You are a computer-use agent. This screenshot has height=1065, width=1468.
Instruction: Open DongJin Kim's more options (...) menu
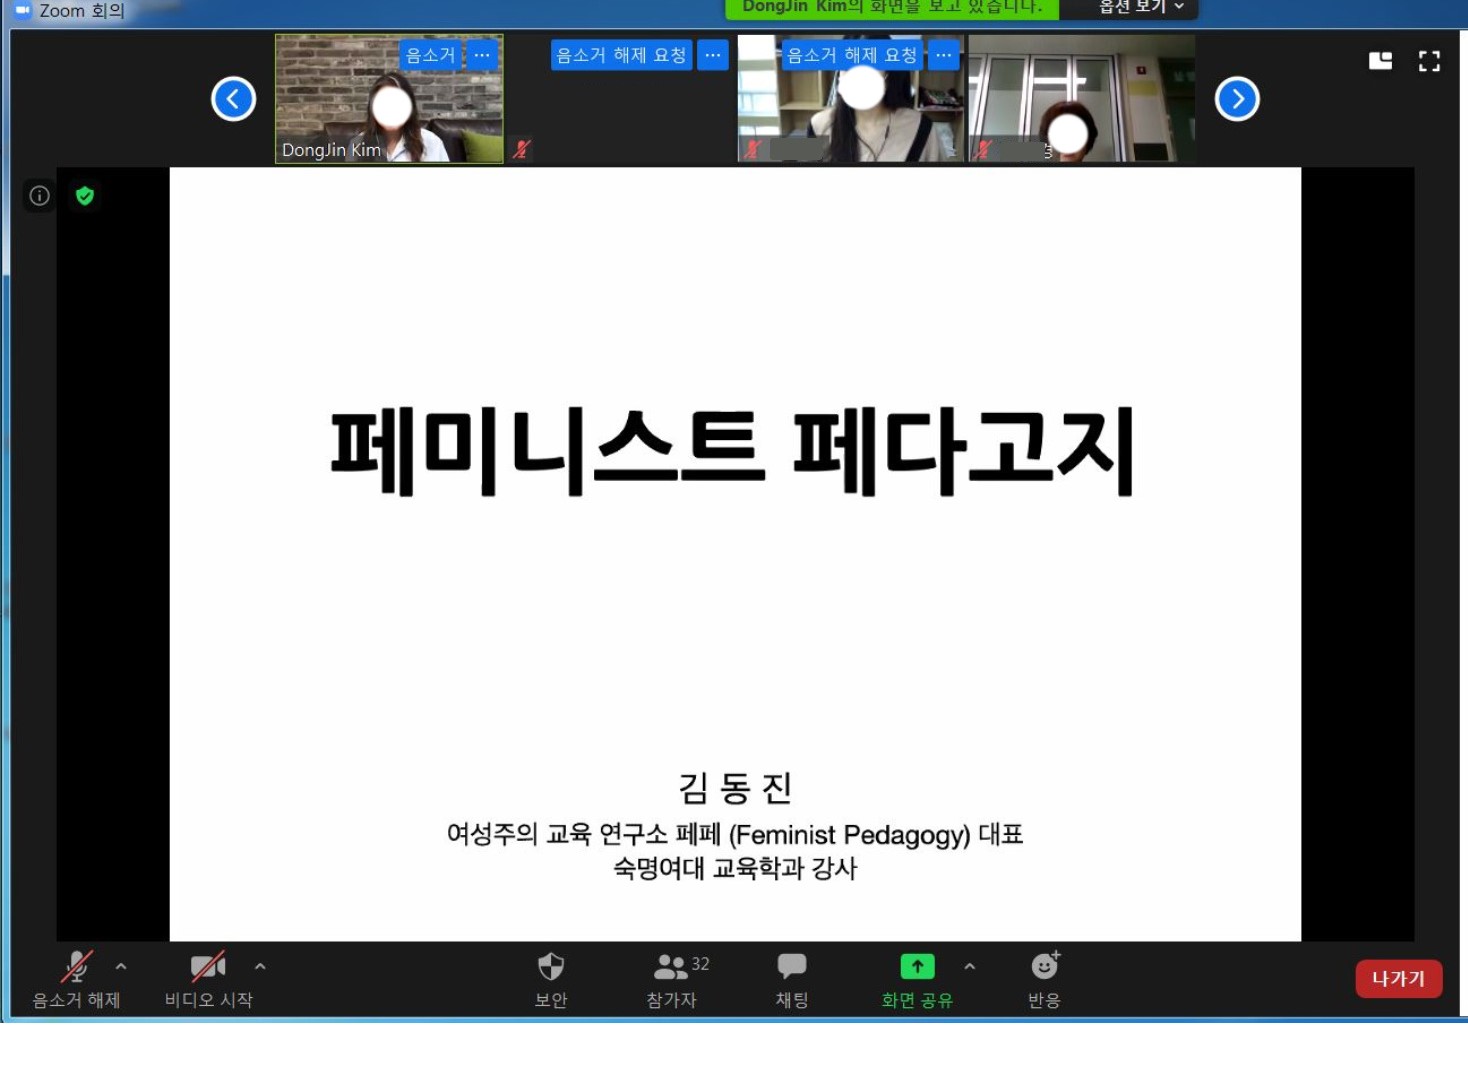pos(482,56)
